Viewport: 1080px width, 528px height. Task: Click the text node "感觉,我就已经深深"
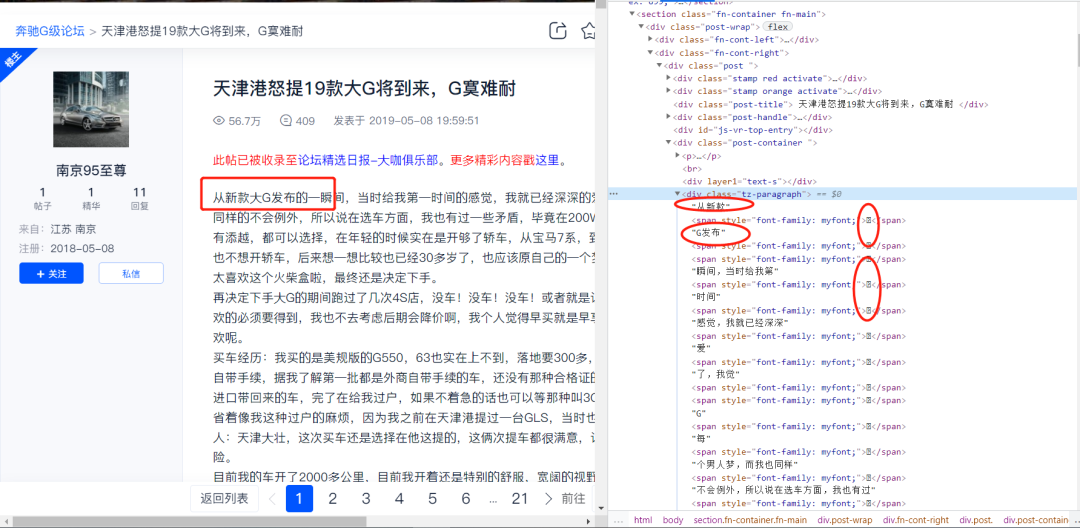pyautogui.click(x=739, y=323)
